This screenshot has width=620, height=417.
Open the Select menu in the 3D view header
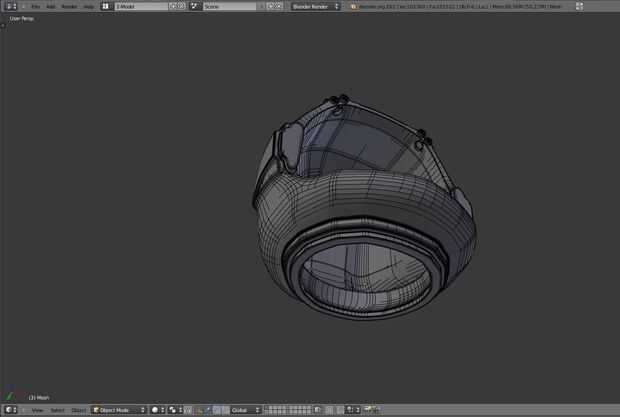click(x=57, y=410)
